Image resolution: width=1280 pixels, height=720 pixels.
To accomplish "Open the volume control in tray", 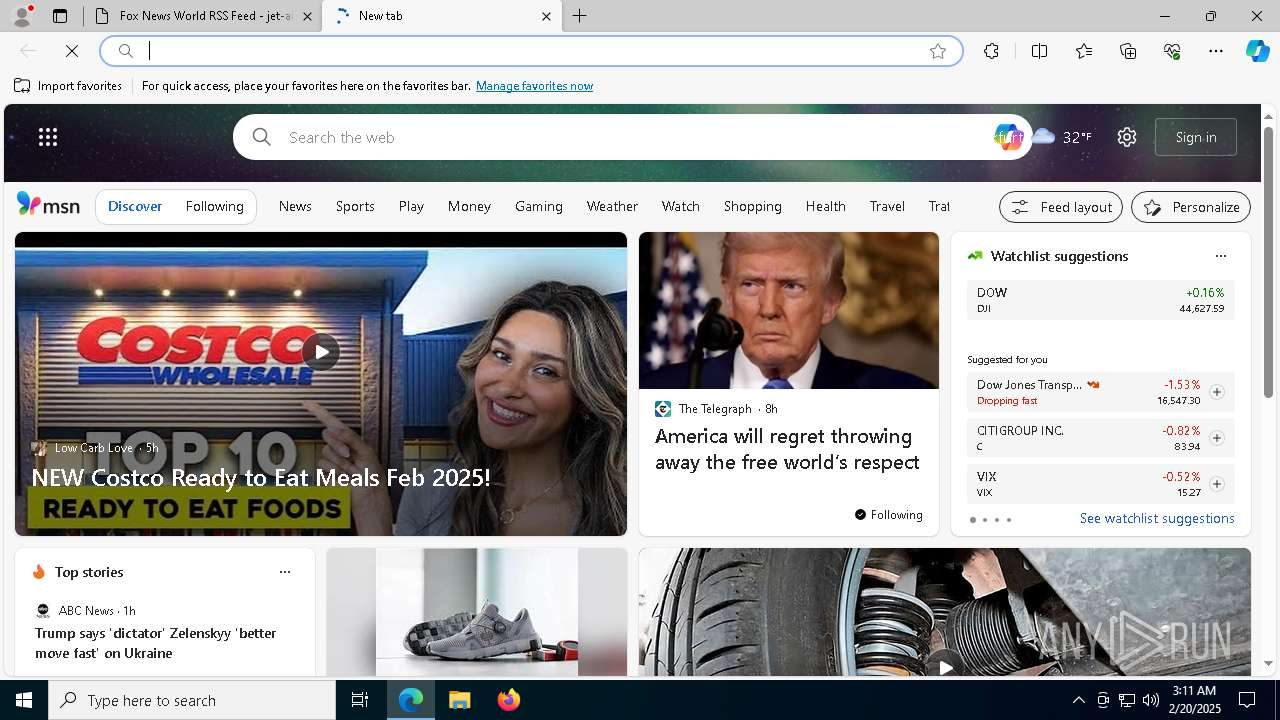I will click(1151, 700).
